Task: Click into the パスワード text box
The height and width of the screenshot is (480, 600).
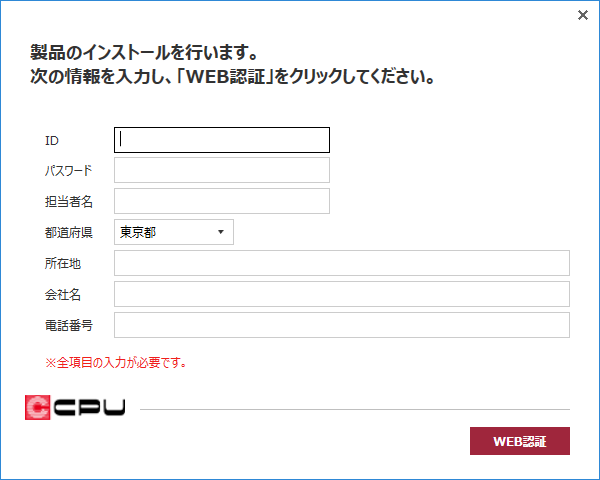Action: 222,170
